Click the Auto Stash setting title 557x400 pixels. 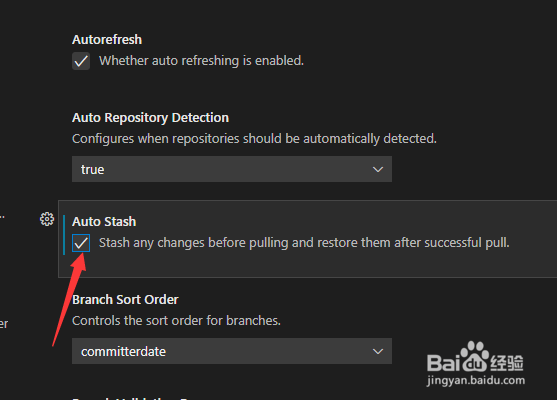pyautogui.click(x=104, y=222)
